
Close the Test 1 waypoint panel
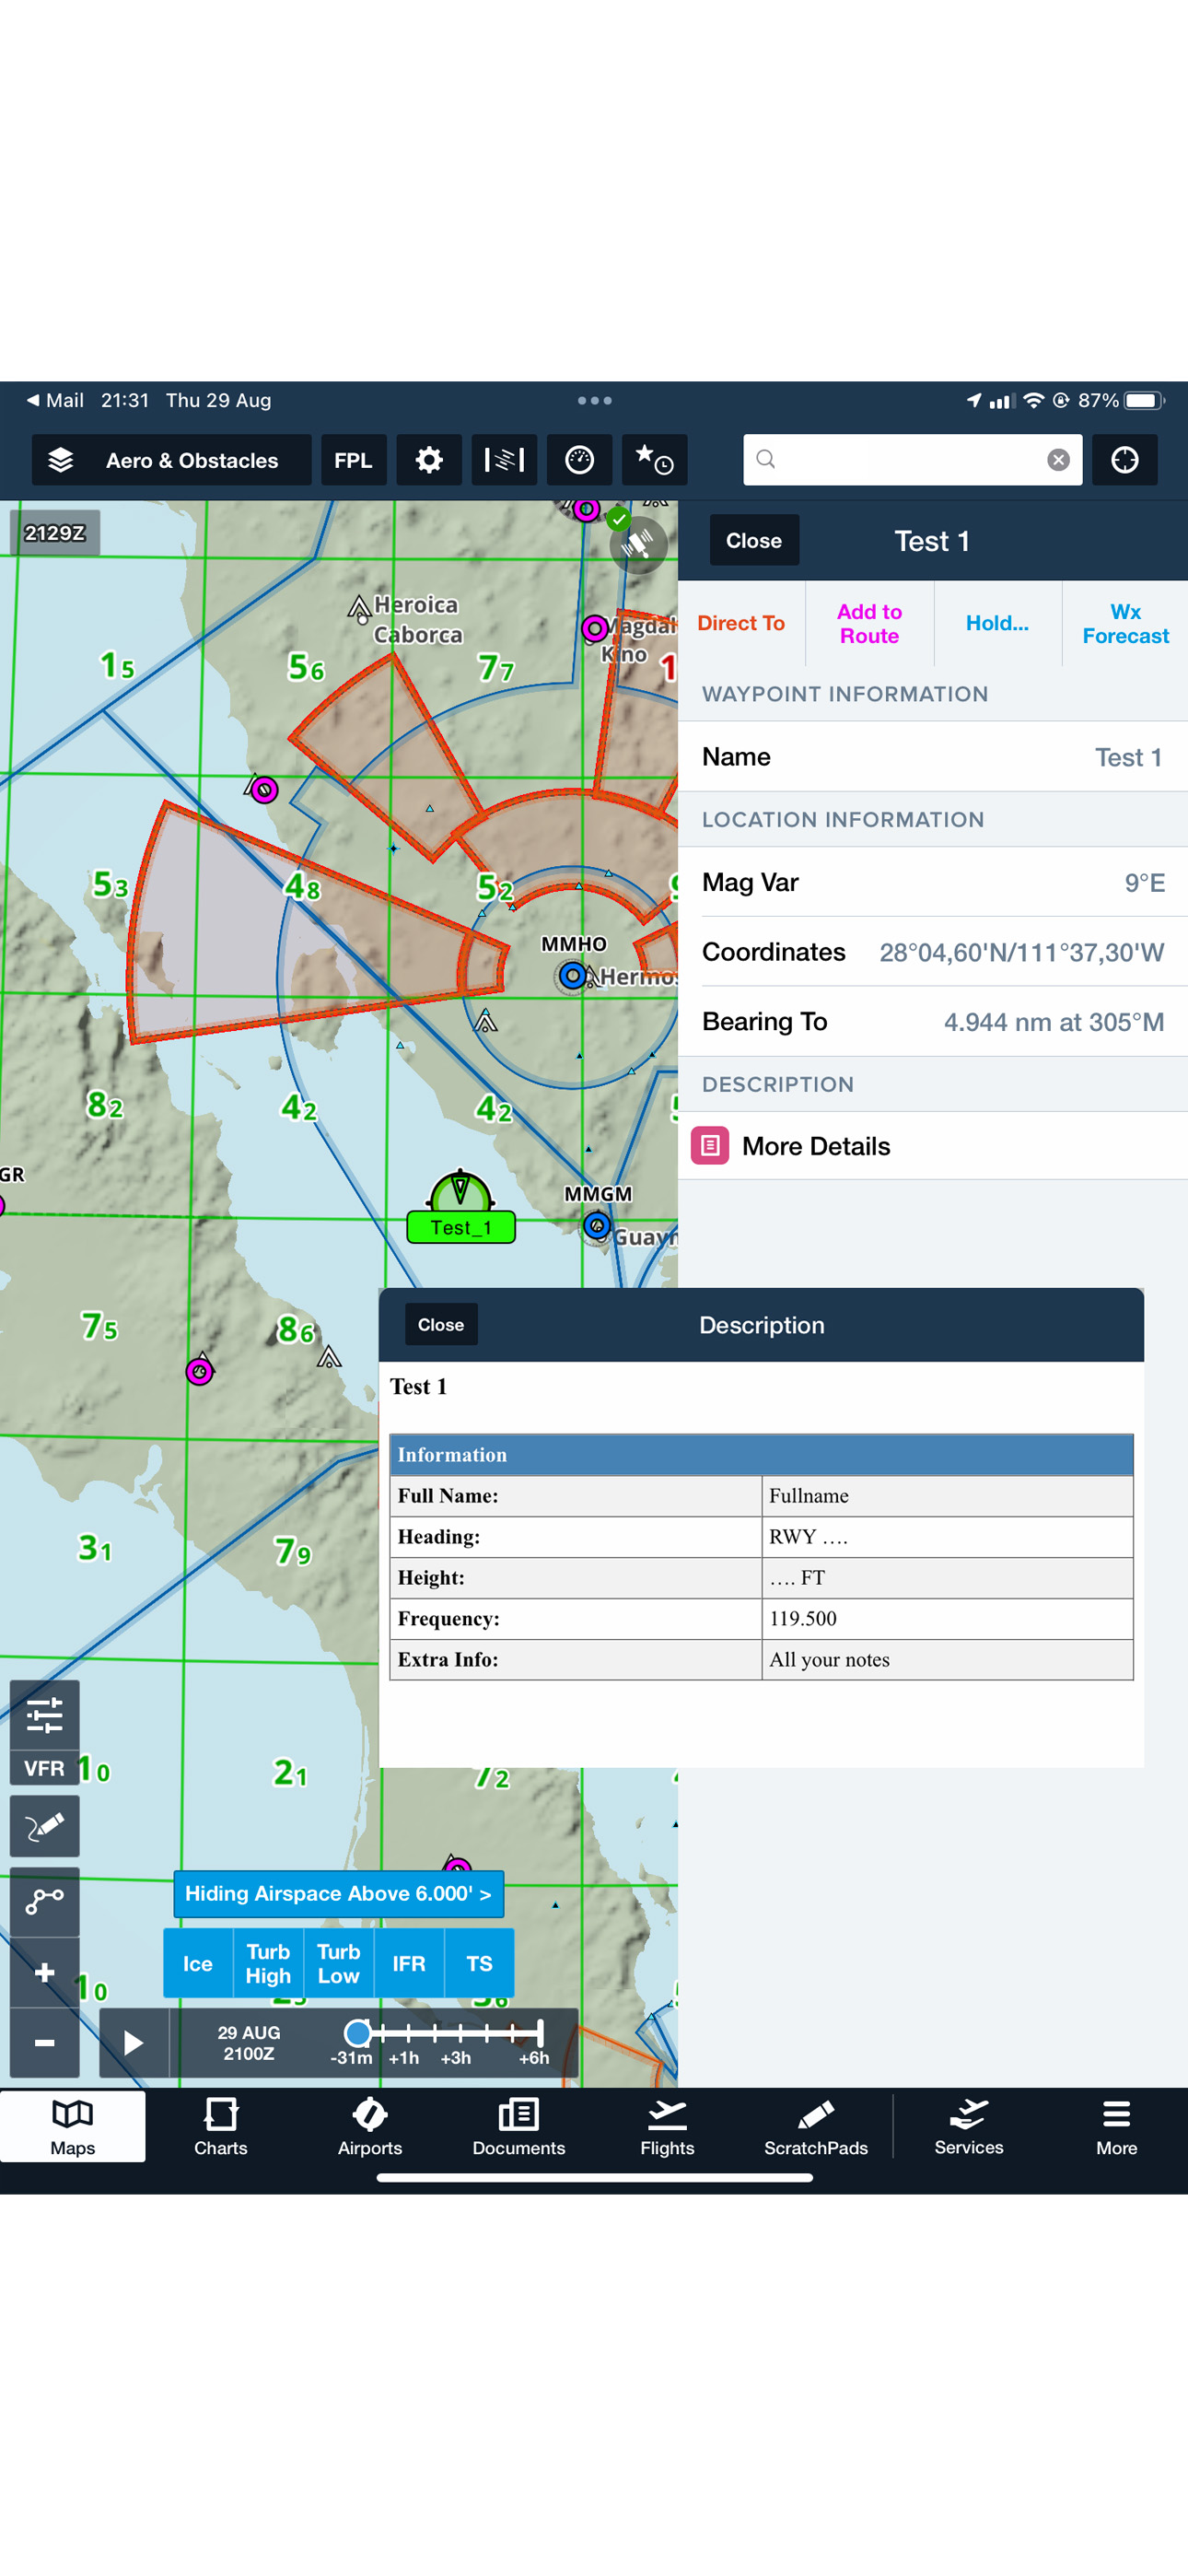click(x=754, y=541)
